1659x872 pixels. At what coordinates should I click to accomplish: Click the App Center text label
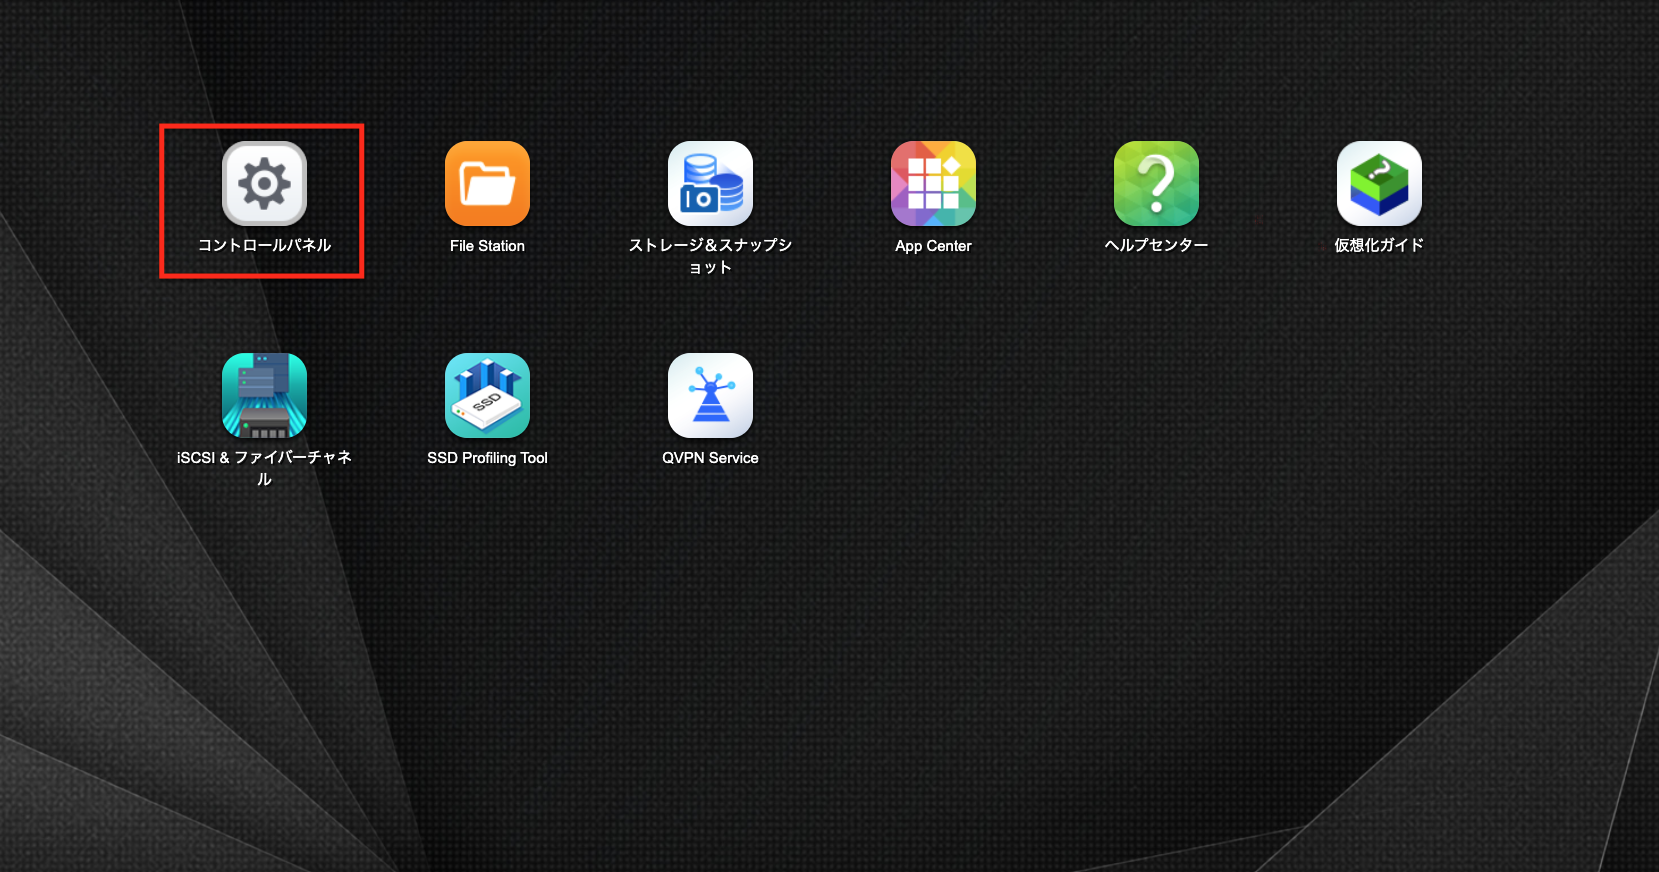933,246
